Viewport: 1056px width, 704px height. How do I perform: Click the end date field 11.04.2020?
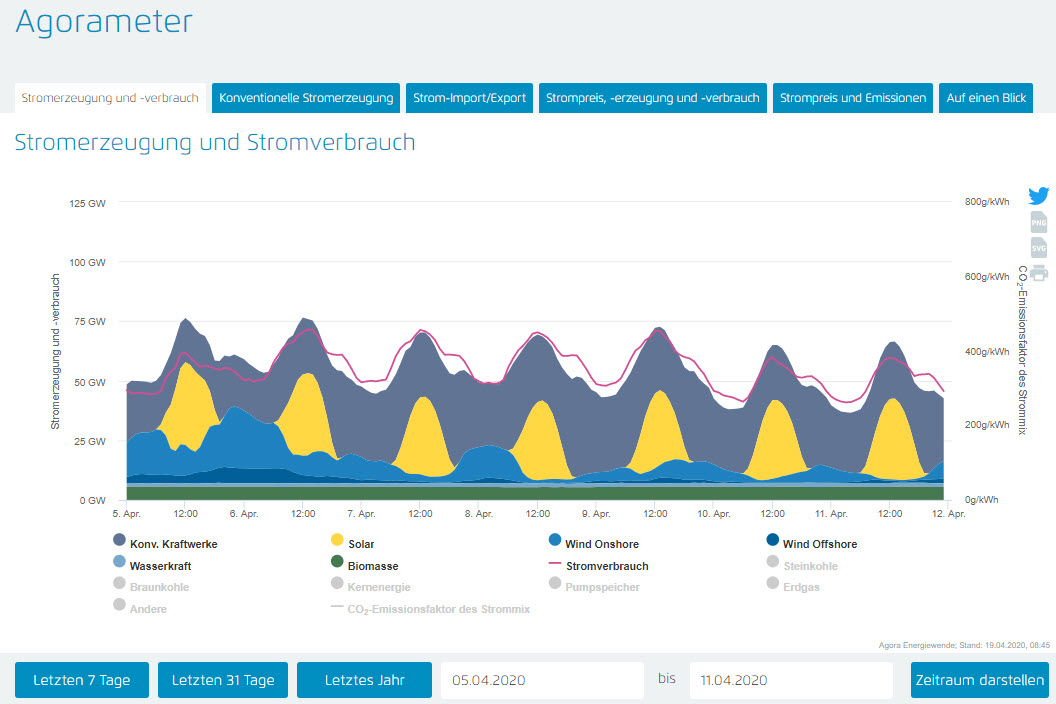(790, 680)
